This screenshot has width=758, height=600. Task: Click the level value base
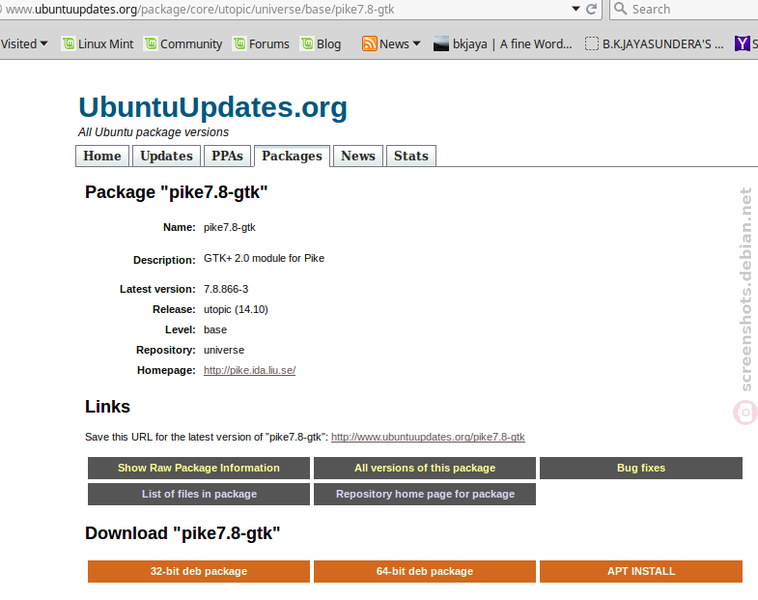[215, 330]
